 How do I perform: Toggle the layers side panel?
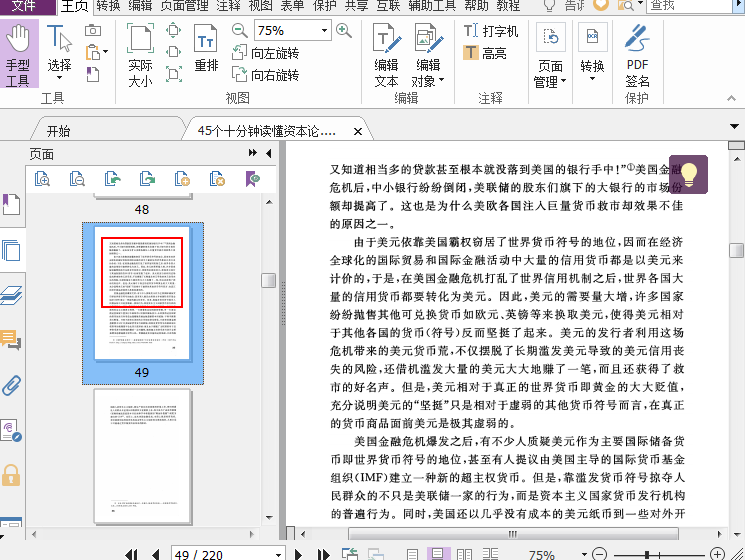[11, 295]
